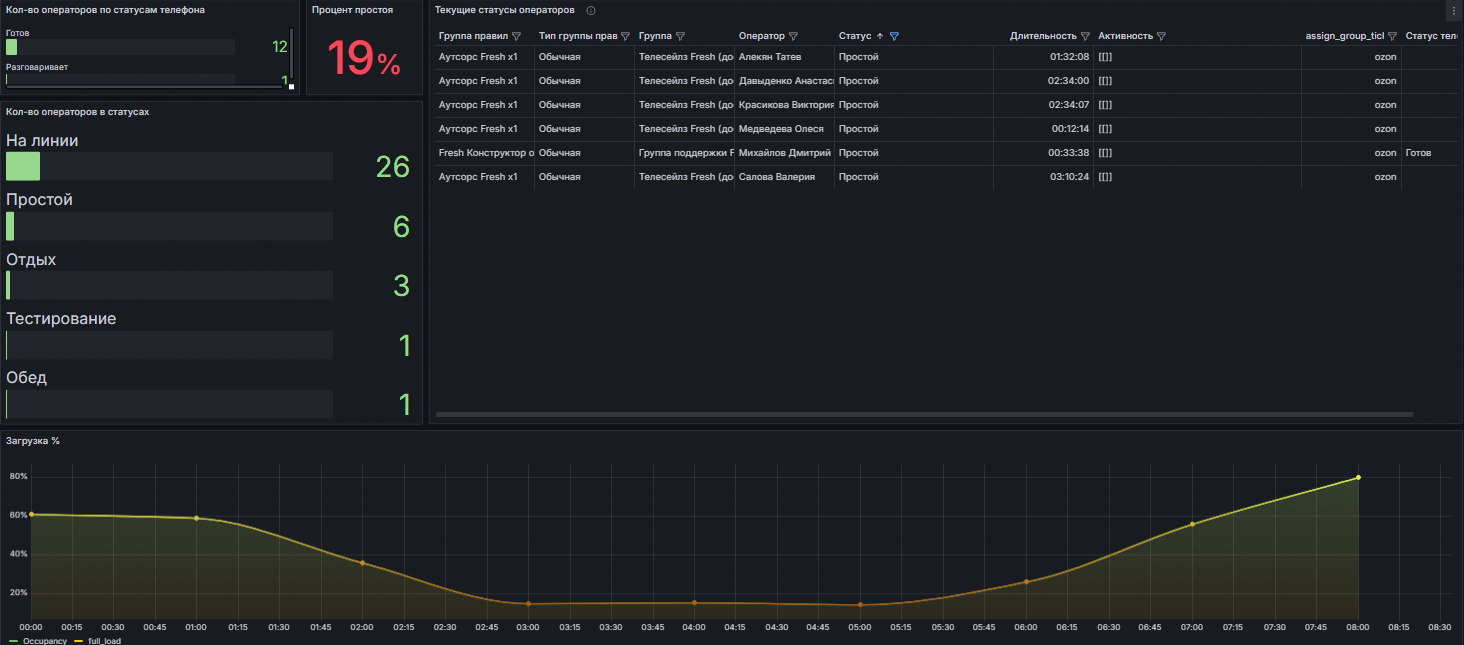
Task: Open the table panel three-dot menu
Action: click(1453, 10)
